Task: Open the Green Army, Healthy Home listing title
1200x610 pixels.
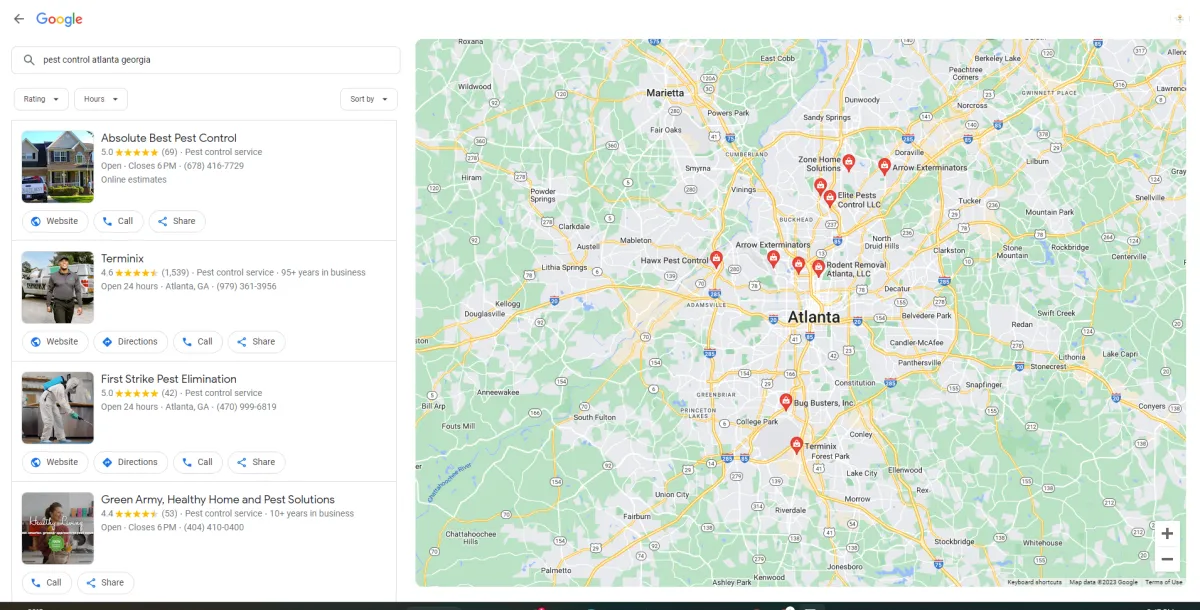Action: (218, 500)
